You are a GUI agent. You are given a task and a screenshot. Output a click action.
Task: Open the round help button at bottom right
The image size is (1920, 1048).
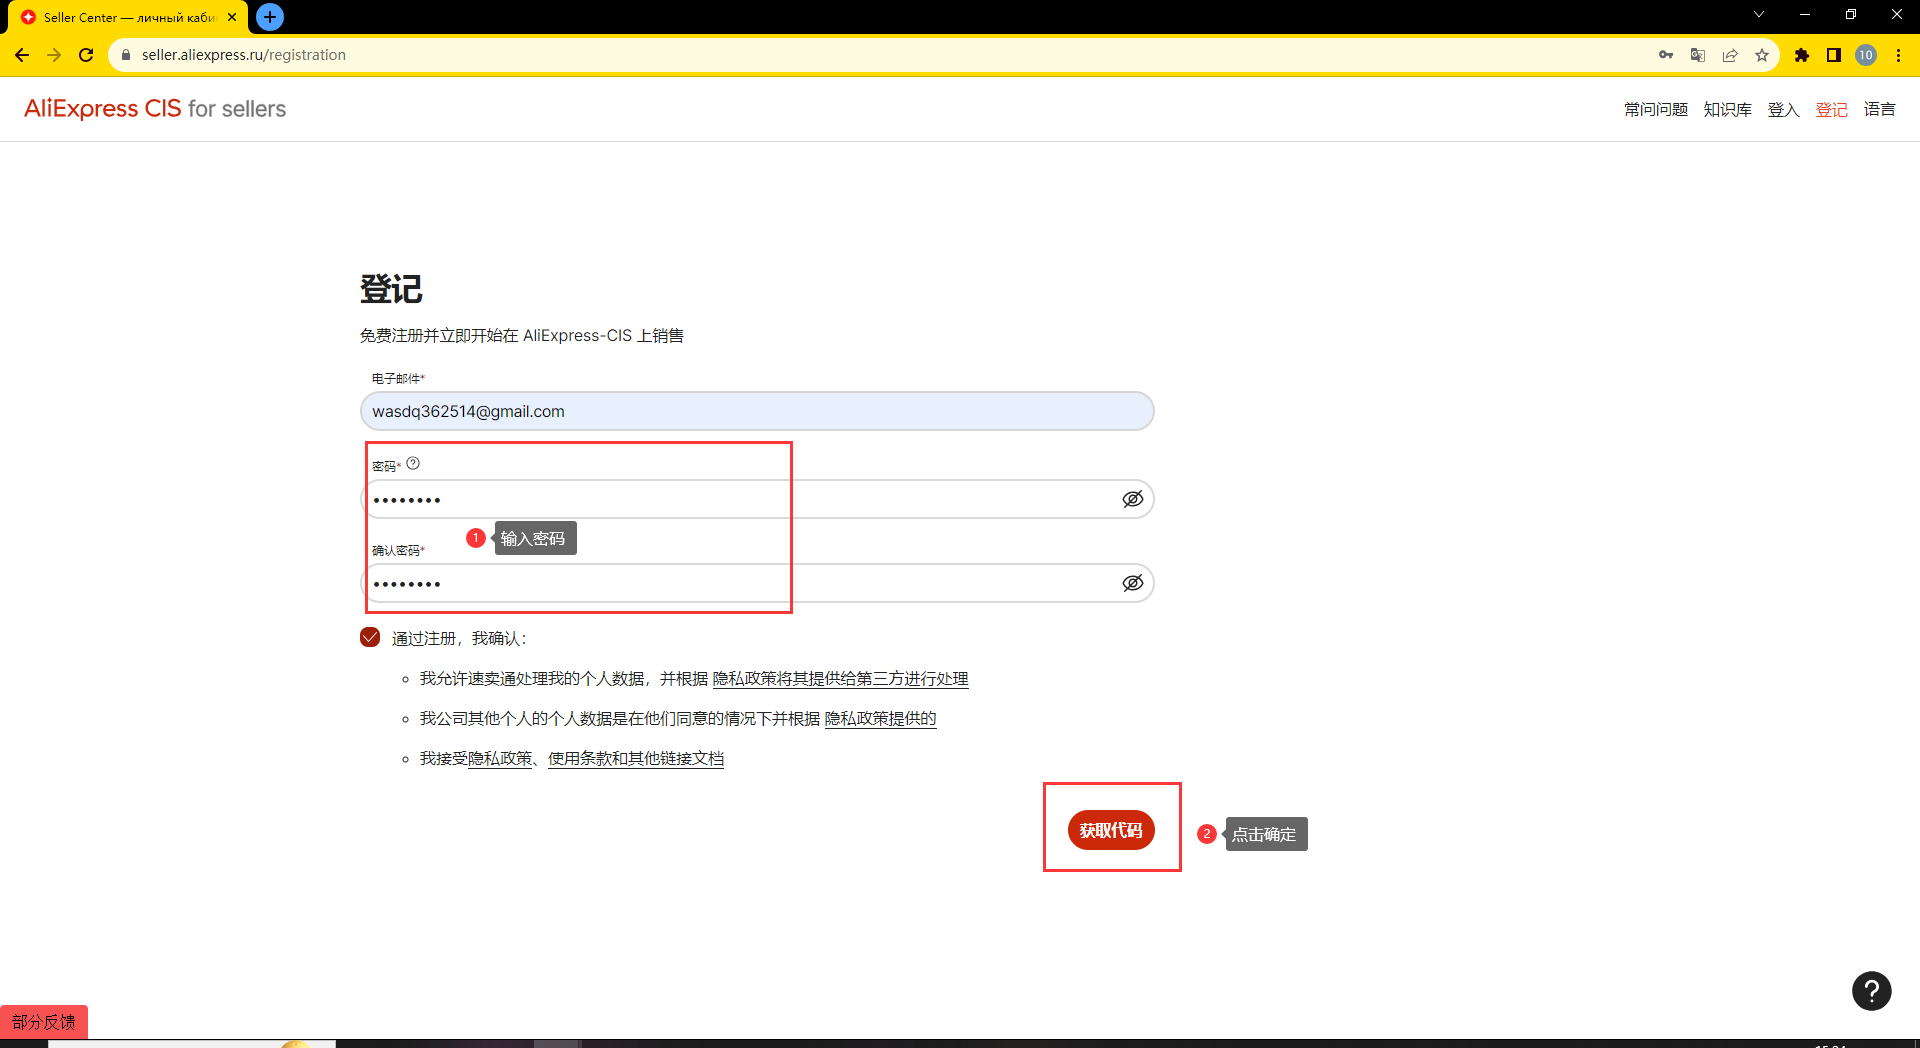coord(1871,991)
